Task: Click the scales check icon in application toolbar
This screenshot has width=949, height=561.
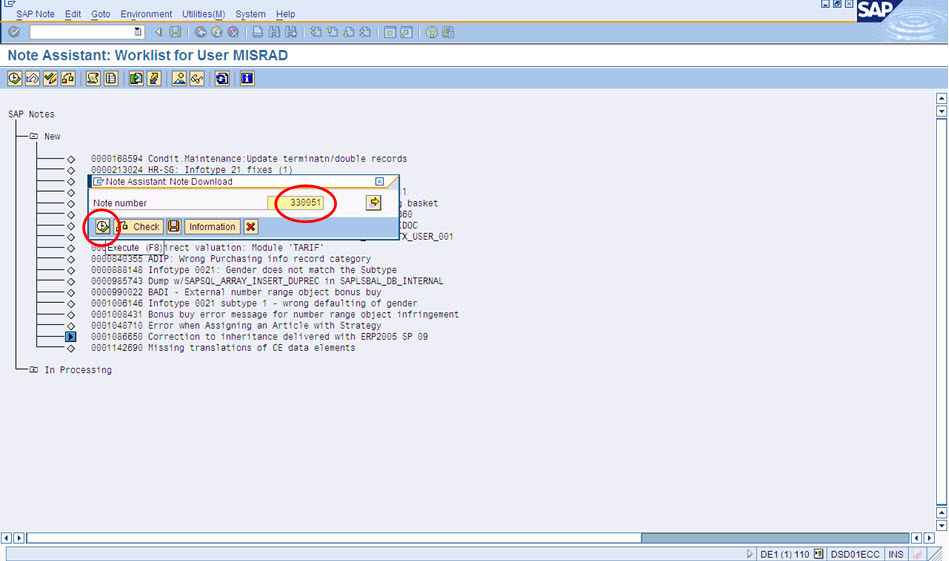Action: (68, 78)
